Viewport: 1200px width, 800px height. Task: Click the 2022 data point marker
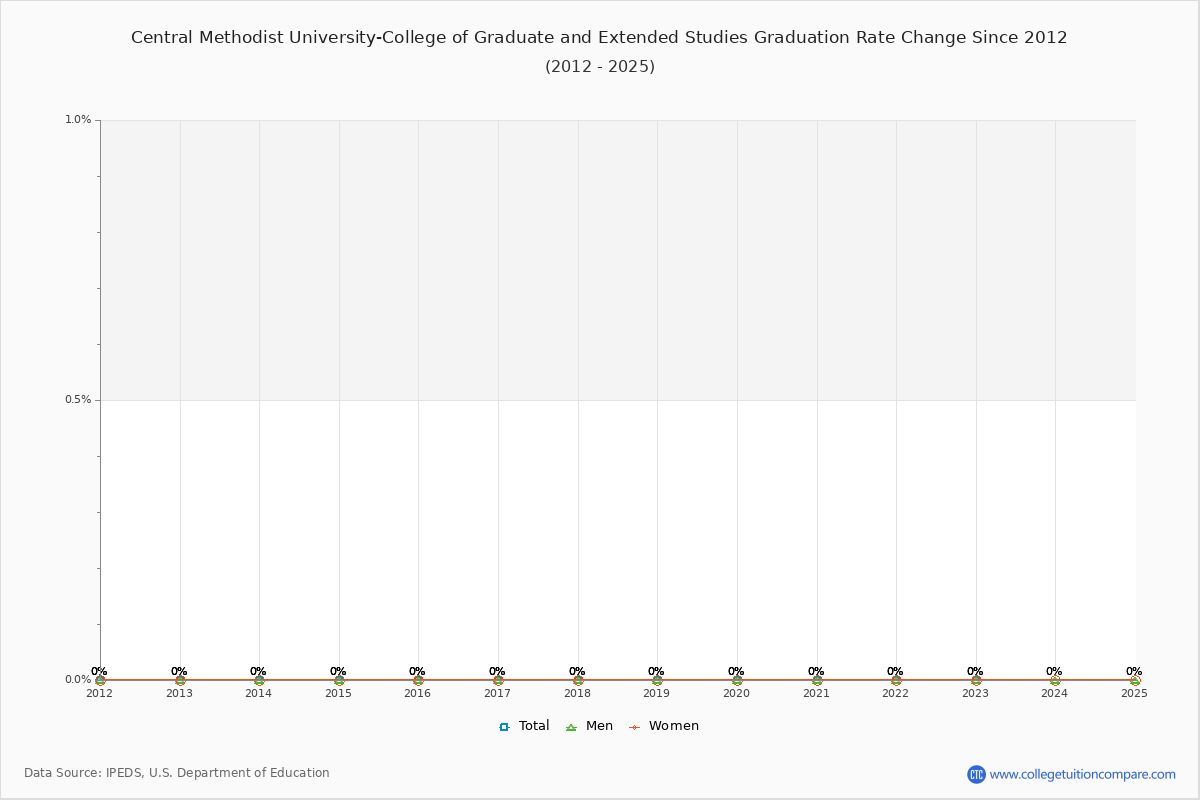coord(896,680)
